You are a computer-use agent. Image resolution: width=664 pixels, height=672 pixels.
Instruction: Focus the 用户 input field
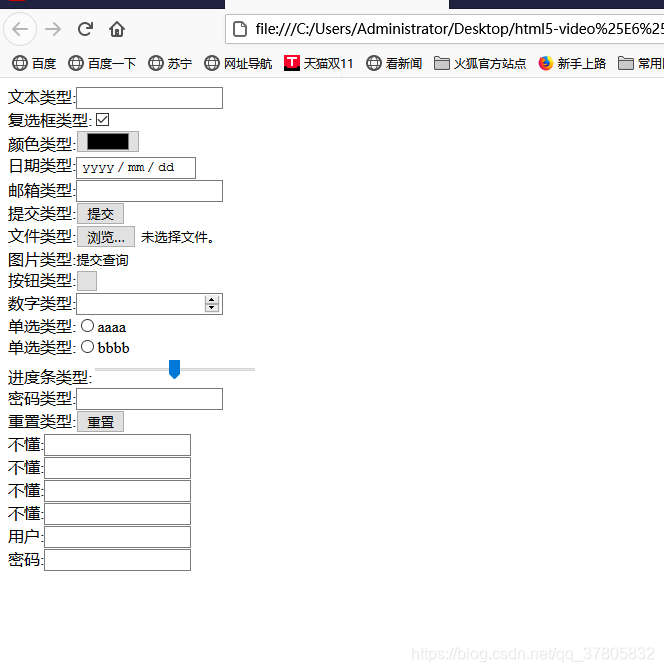click(117, 537)
